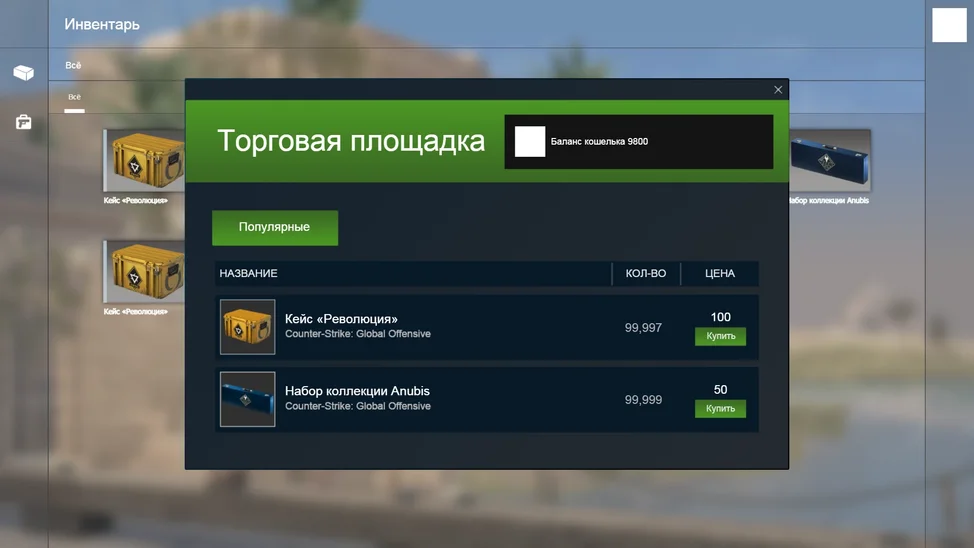Open the Кейс «Революция» listing name
The height and width of the screenshot is (548, 974).
pos(341,319)
